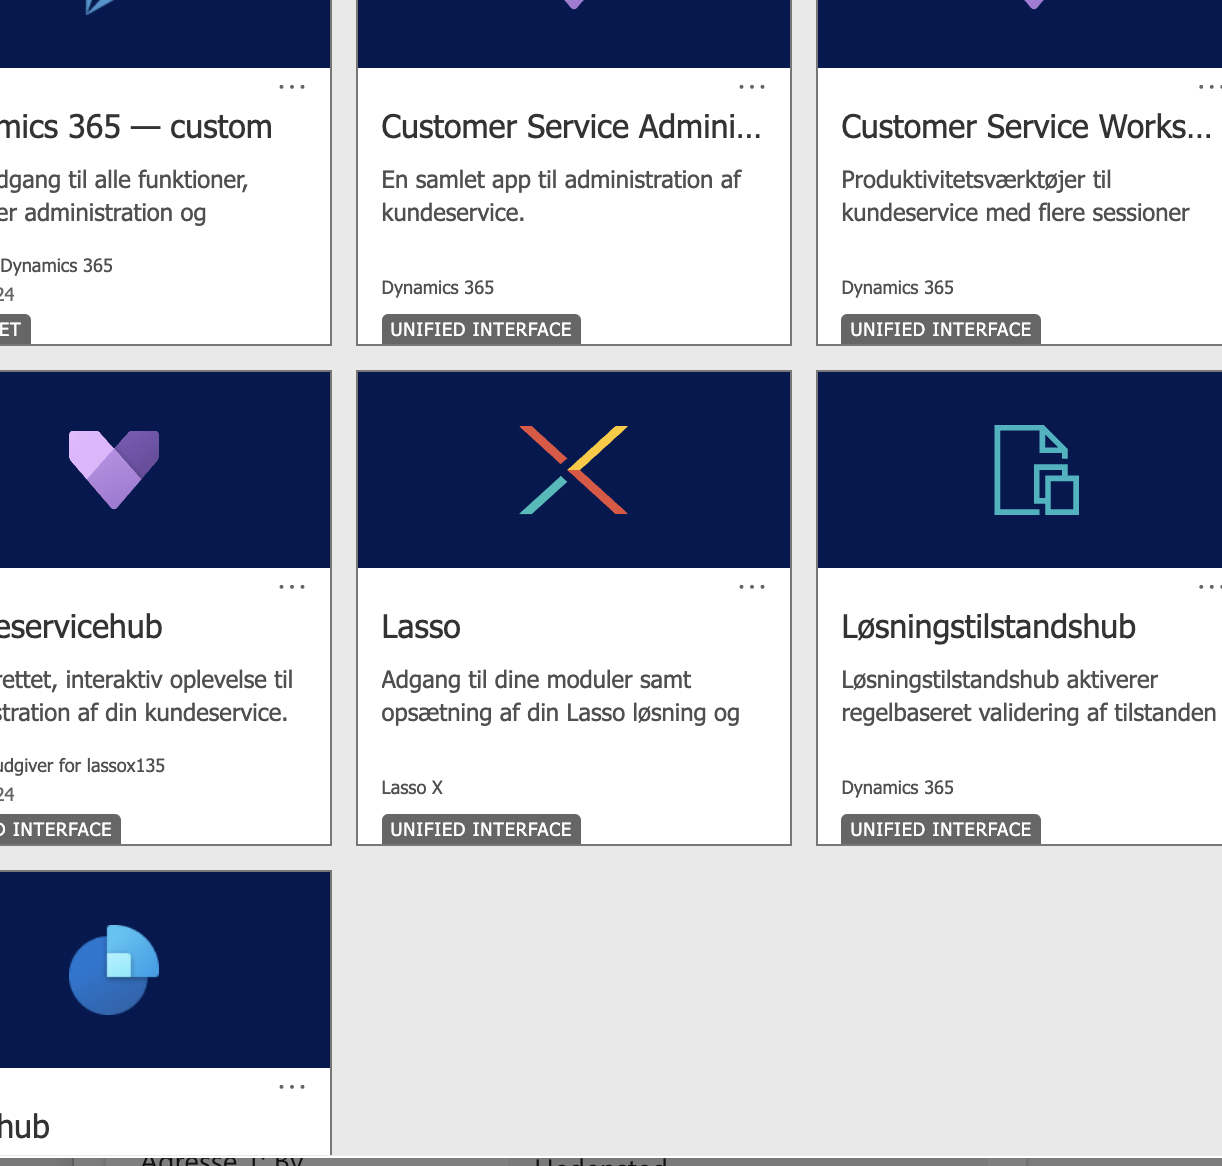The width and height of the screenshot is (1222, 1166).
Task: Click Lasso X publisher label
Action: [412, 788]
